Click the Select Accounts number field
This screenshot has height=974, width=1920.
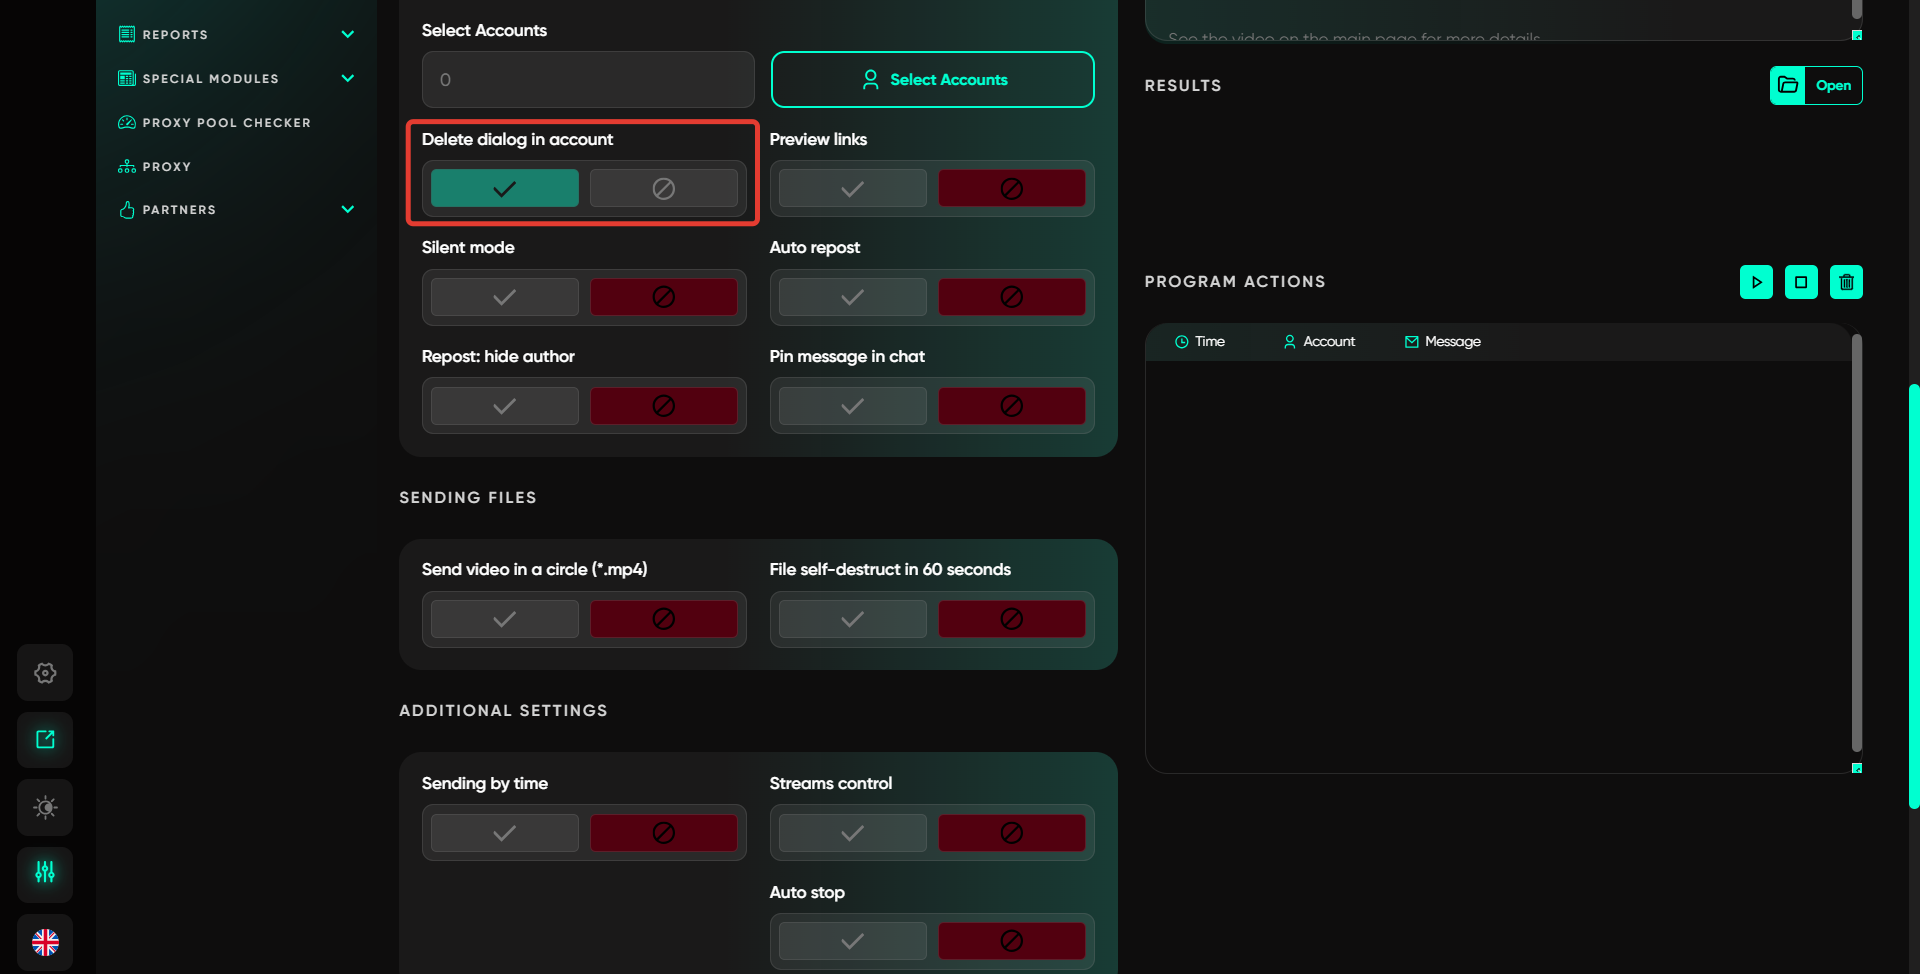click(587, 80)
